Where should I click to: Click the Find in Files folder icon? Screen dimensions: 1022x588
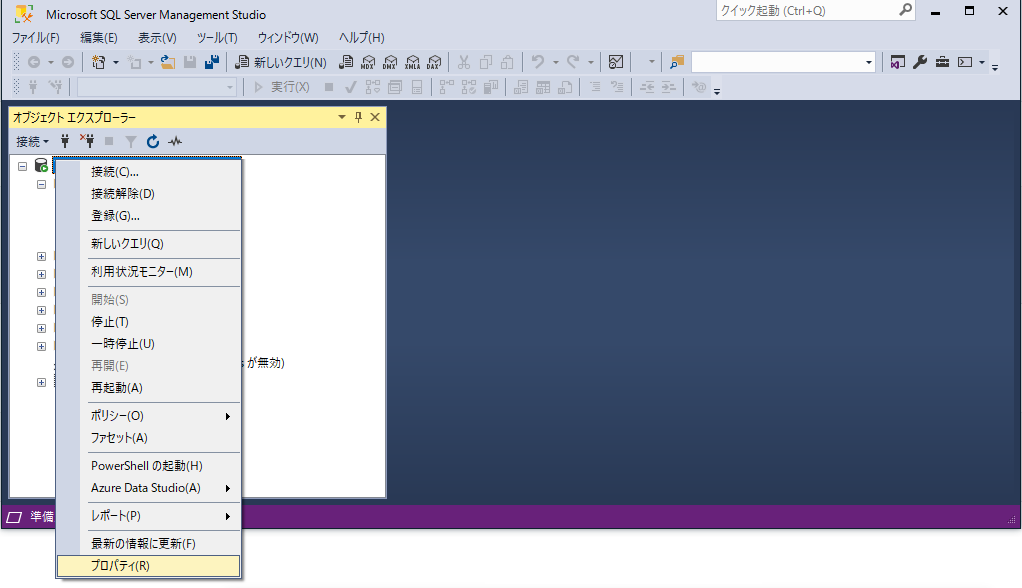click(677, 63)
